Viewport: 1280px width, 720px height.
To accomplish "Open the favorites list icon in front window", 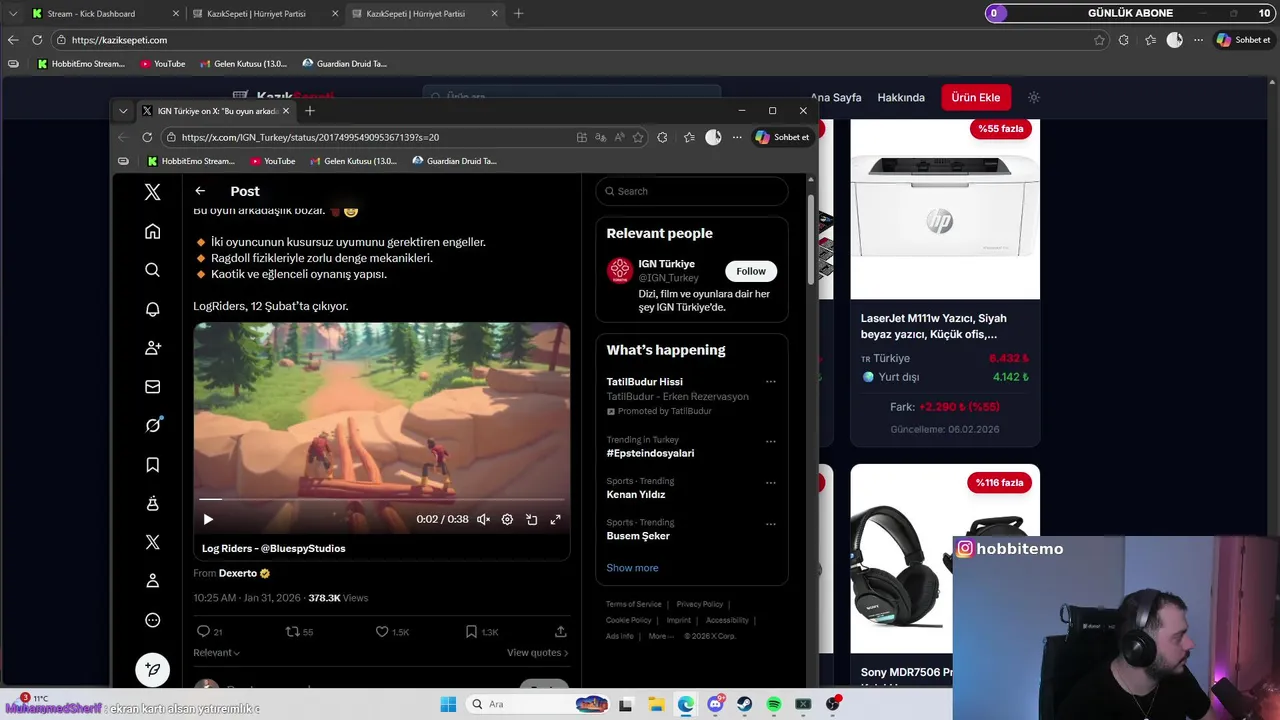I will click(x=689, y=137).
